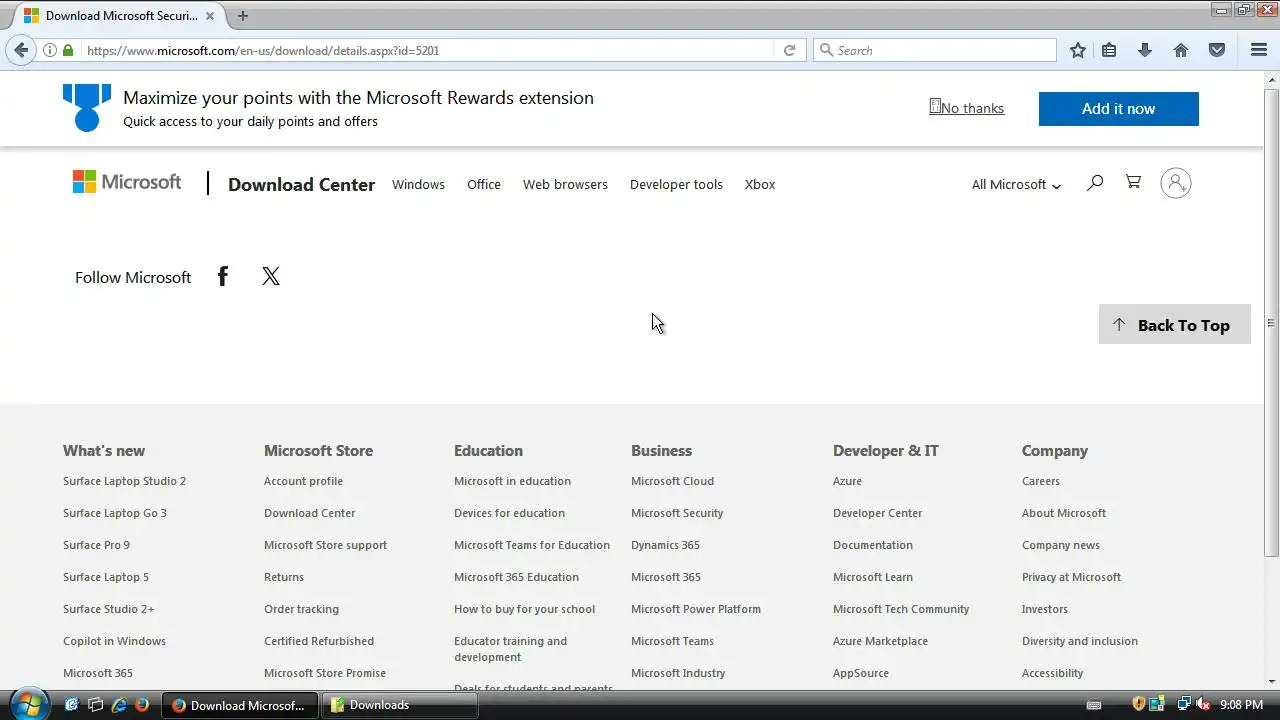Open Surface Laptop Studio 2 link
The image size is (1280, 720).
(124, 481)
